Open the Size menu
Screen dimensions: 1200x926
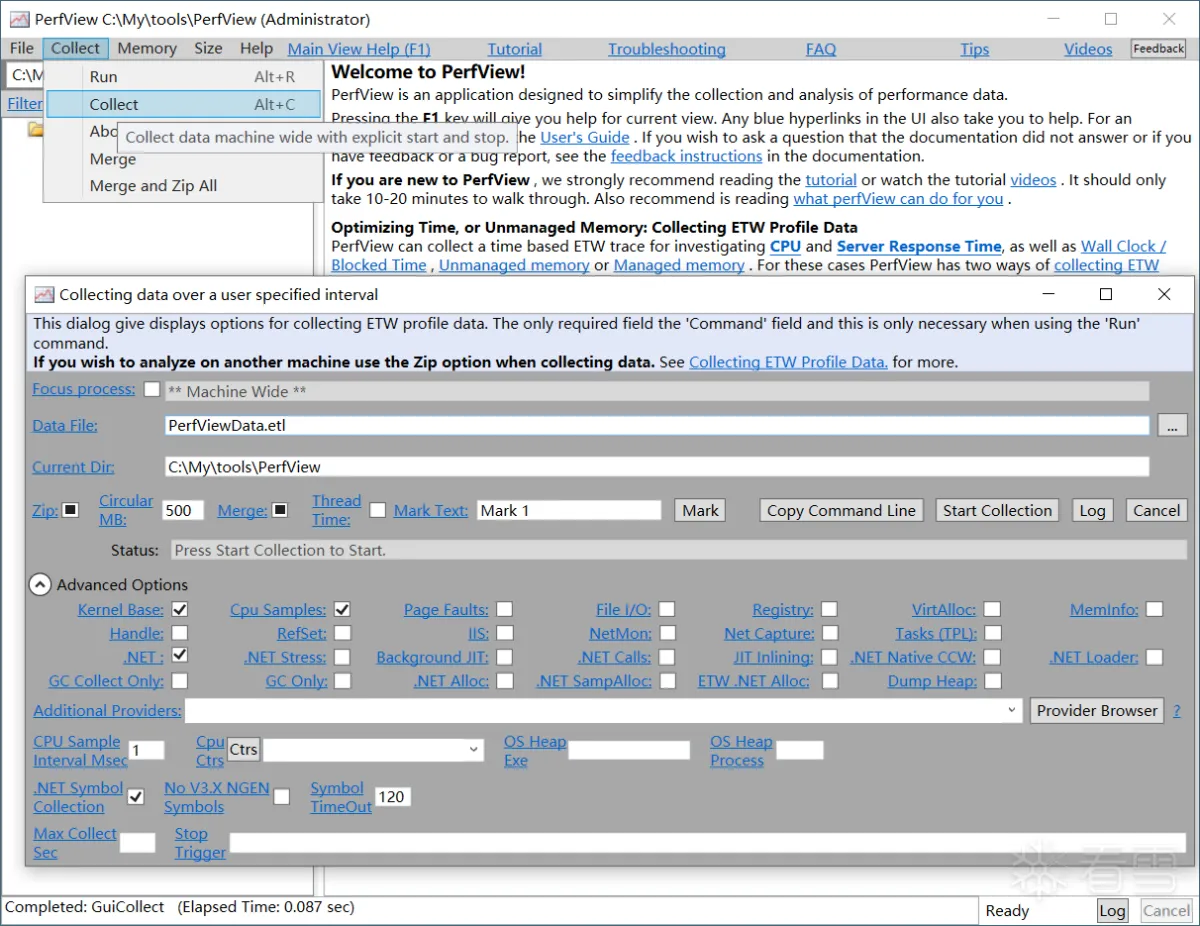click(x=208, y=49)
